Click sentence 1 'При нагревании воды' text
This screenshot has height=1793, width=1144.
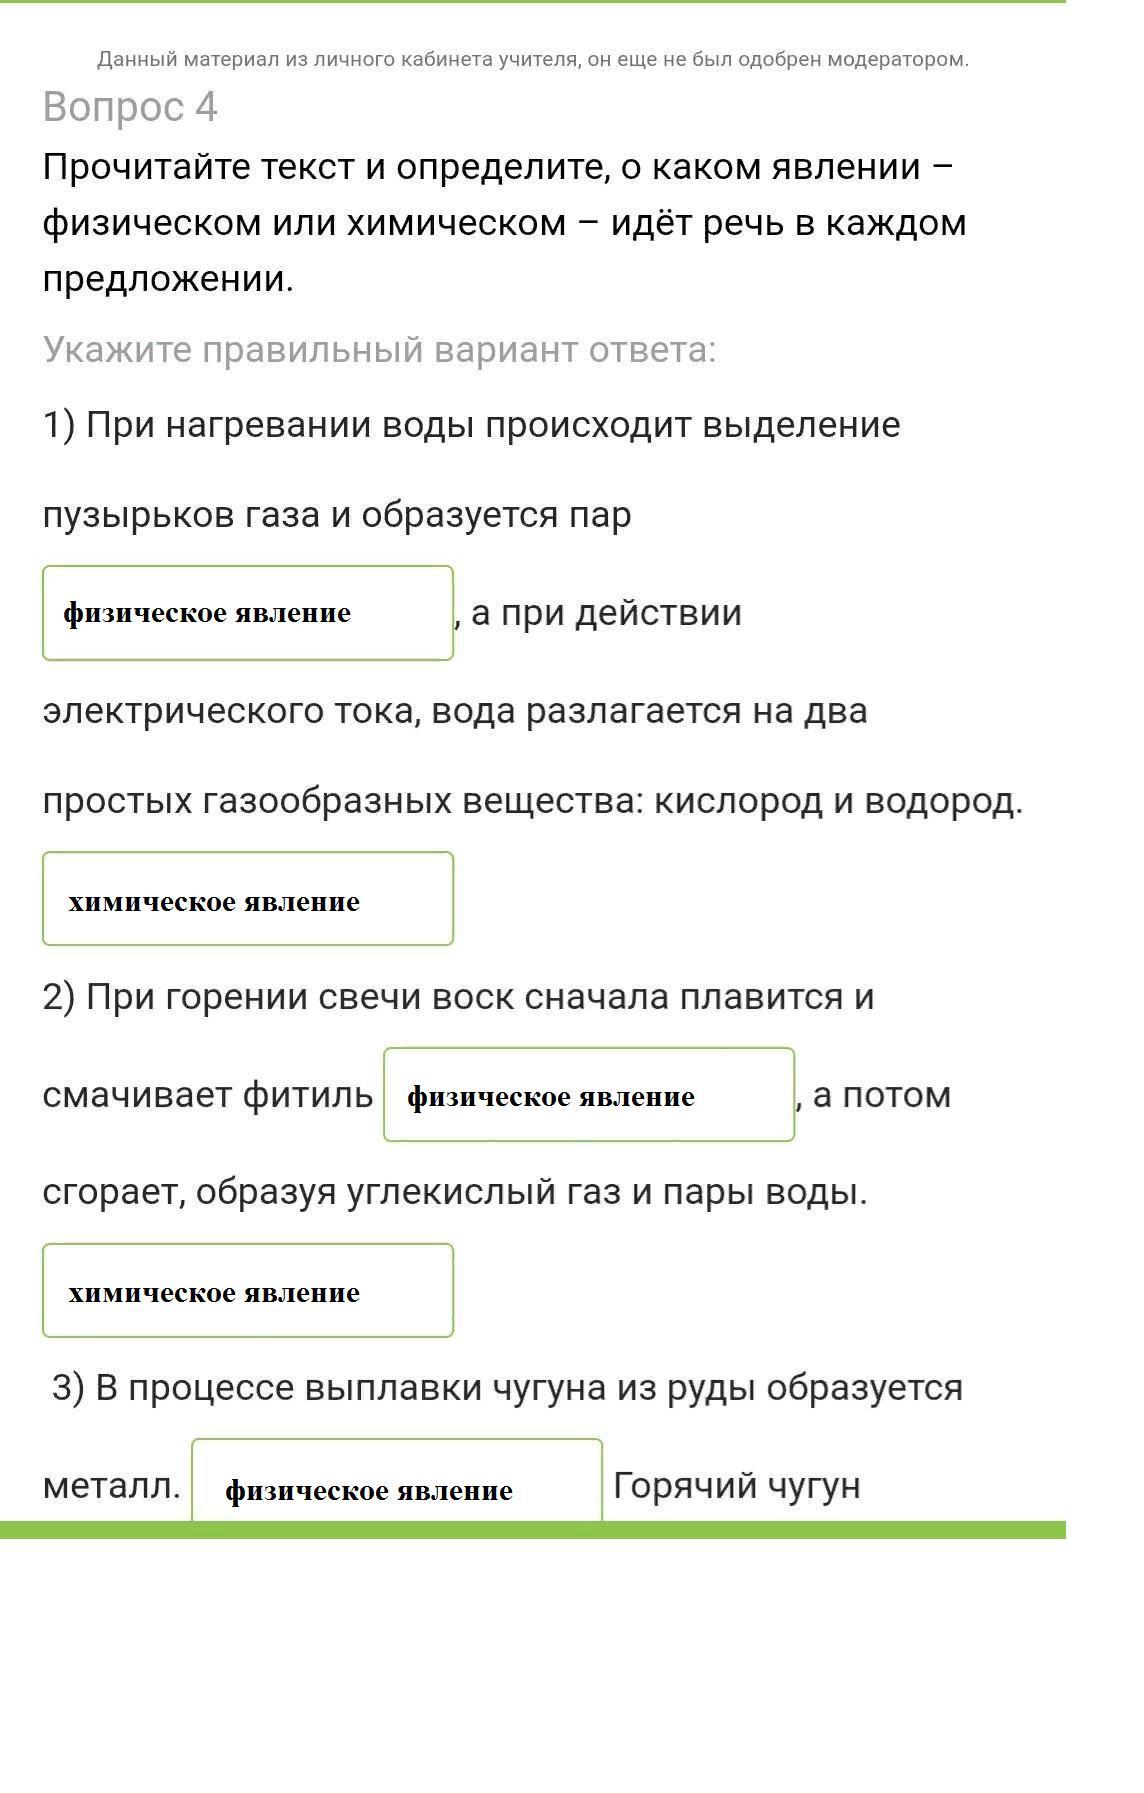click(x=472, y=425)
